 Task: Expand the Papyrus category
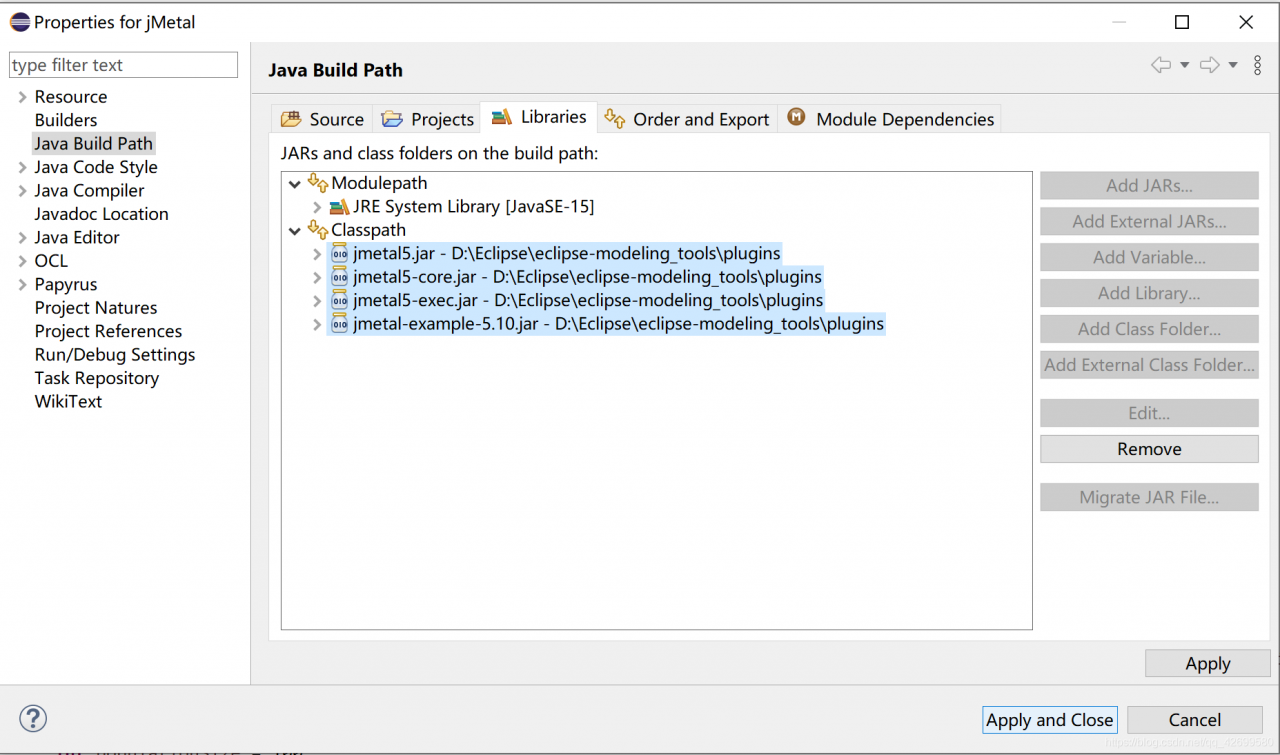point(22,285)
